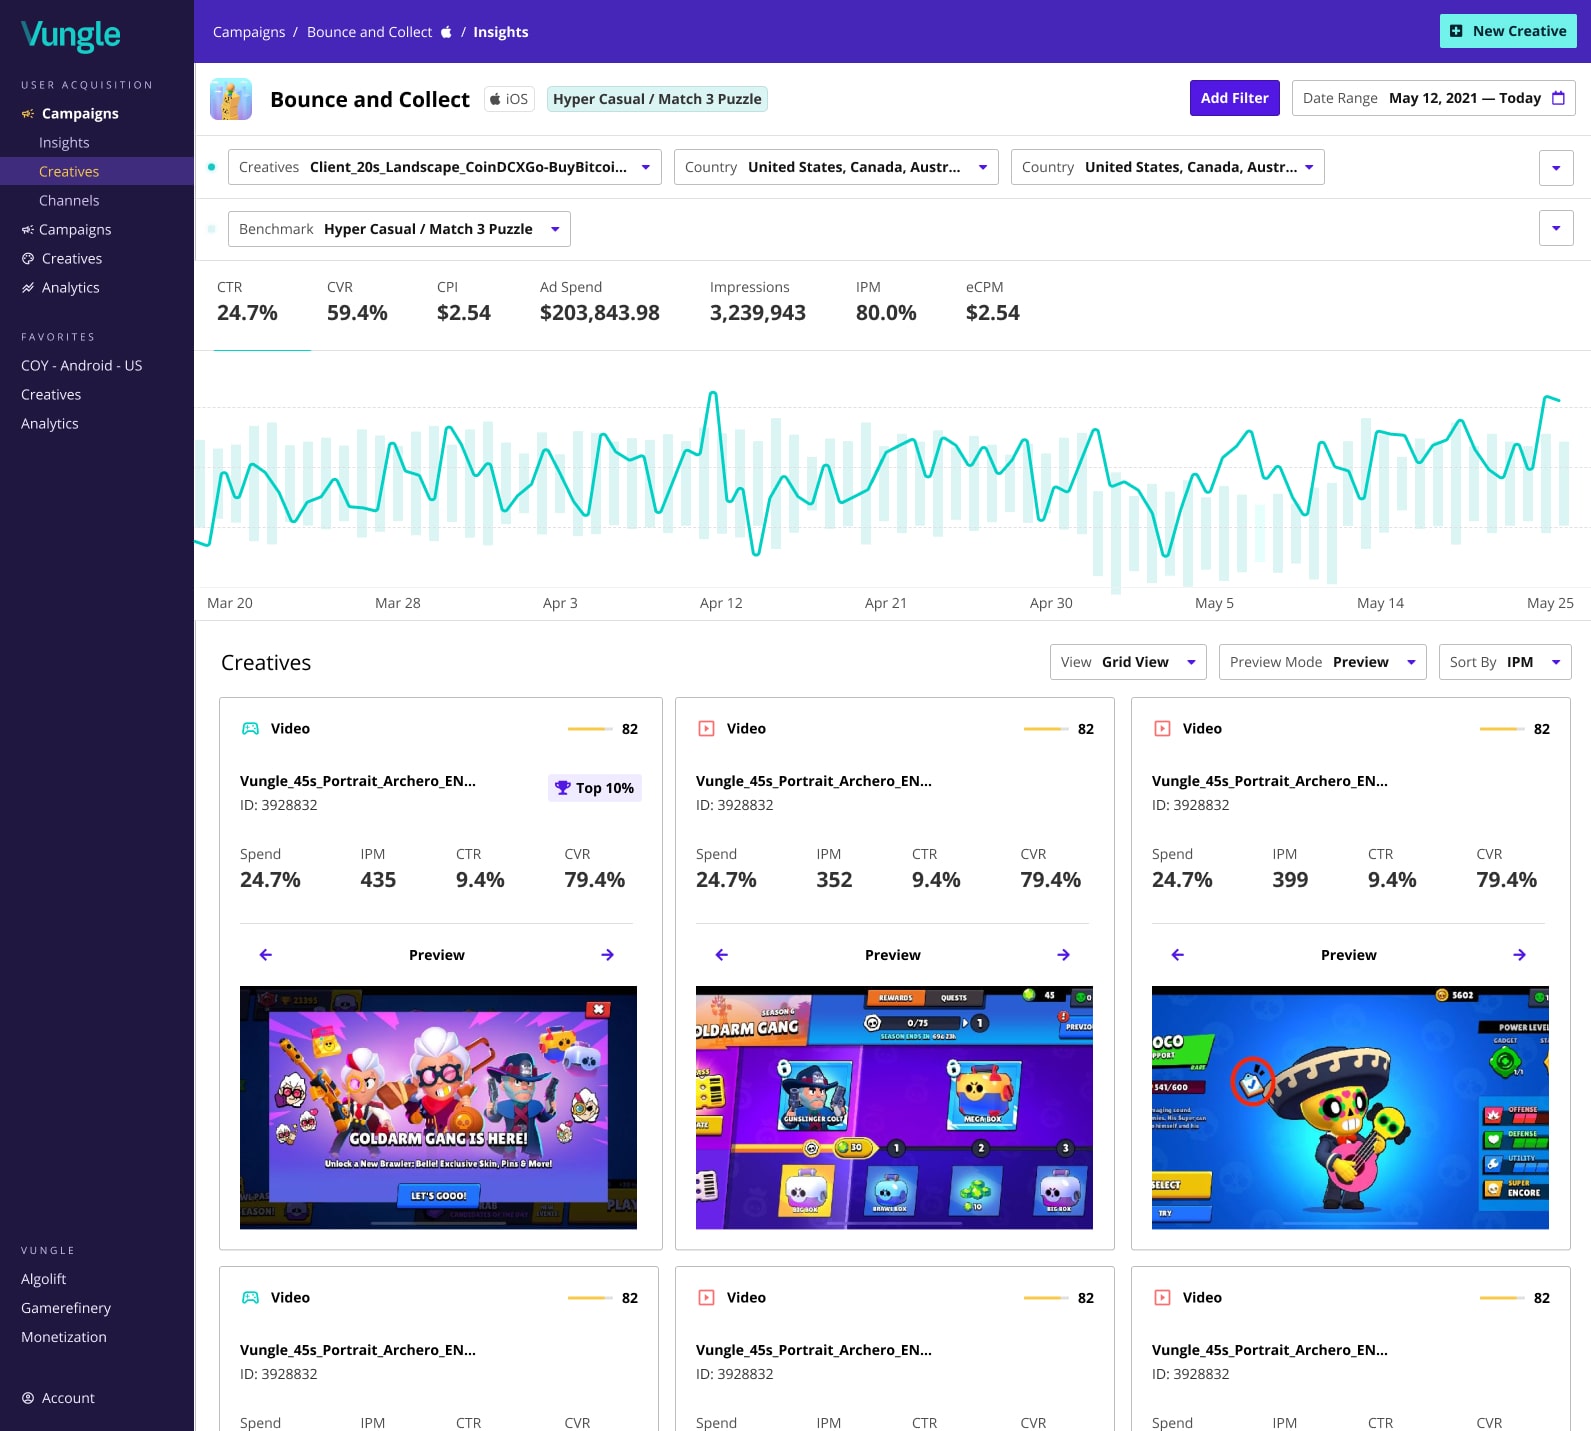The width and height of the screenshot is (1591, 1431).
Task: Click the New Creative button
Action: click(1508, 31)
